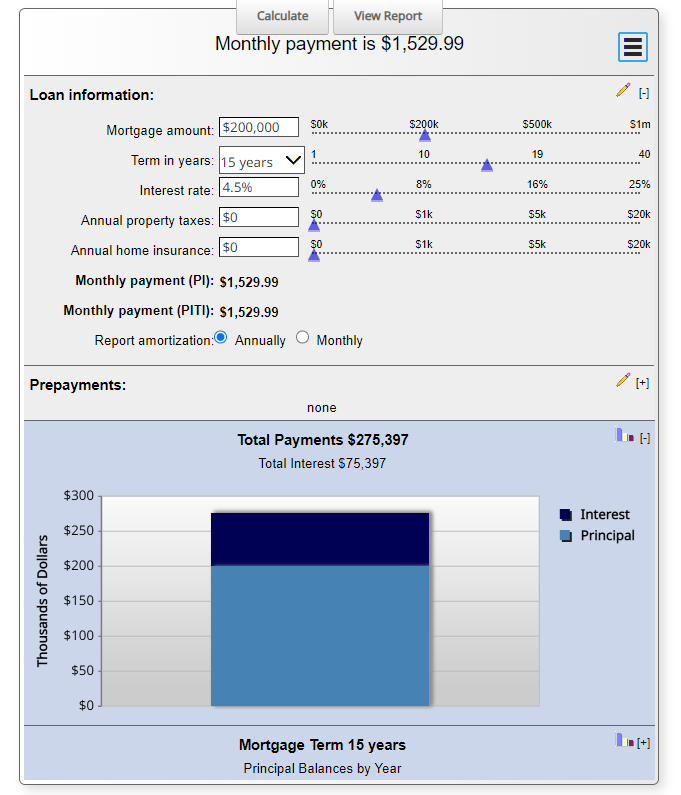Click the Principal legend color square

coord(566,536)
